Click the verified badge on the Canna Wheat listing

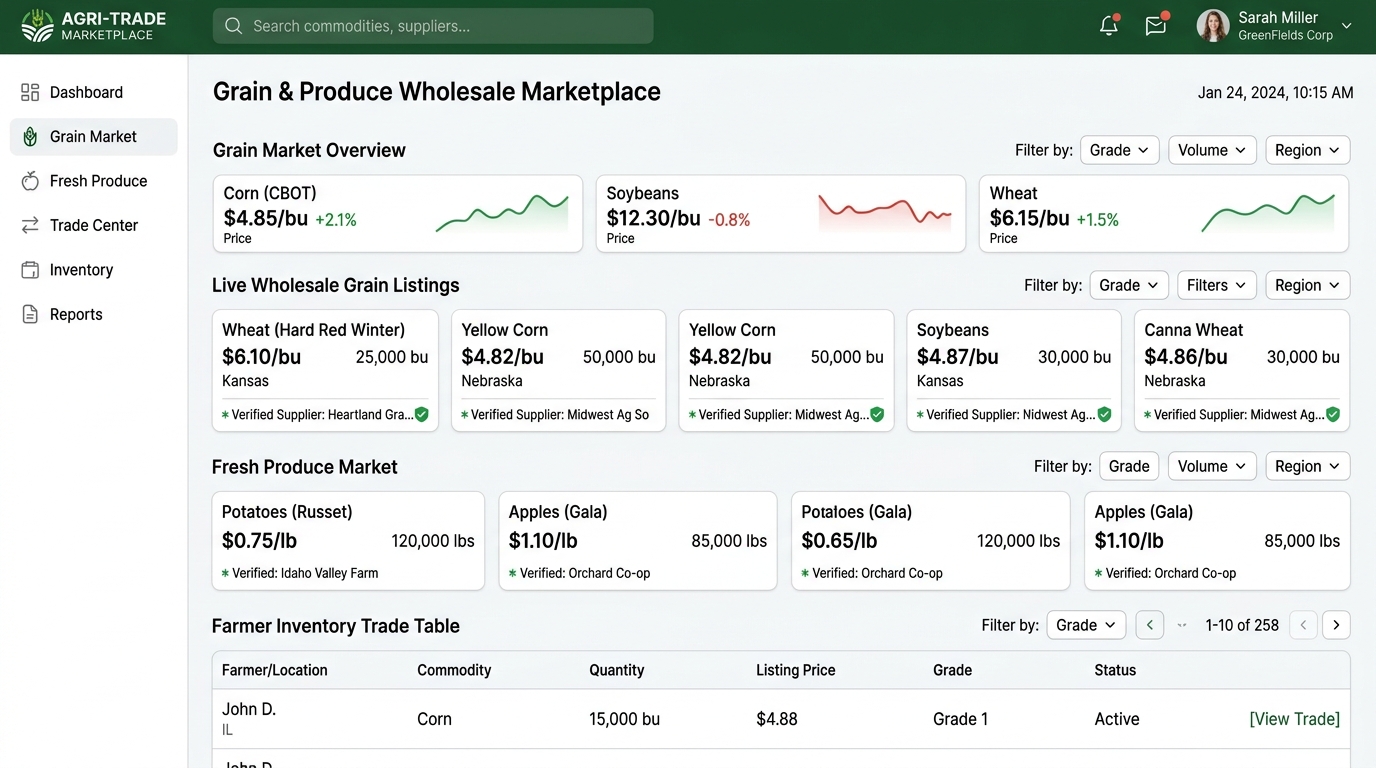[1333, 414]
